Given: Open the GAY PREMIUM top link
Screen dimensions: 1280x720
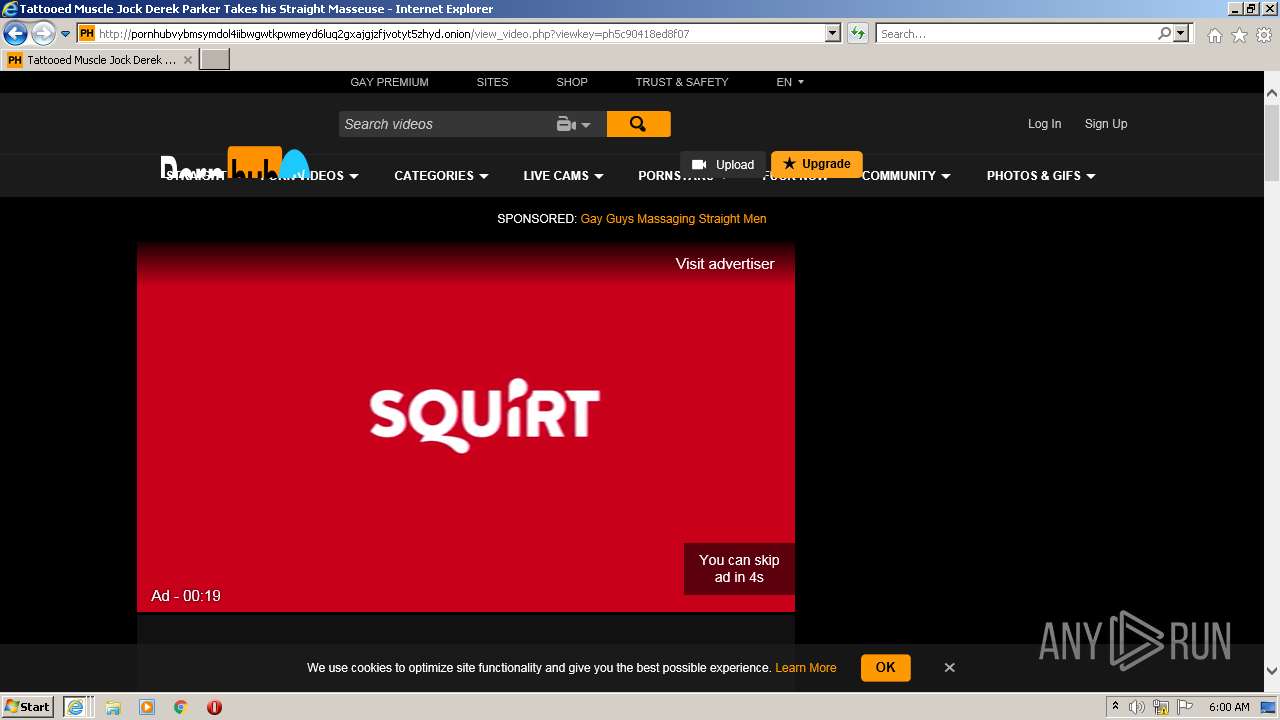Looking at the screenshot, I should (x=389, y=82).
